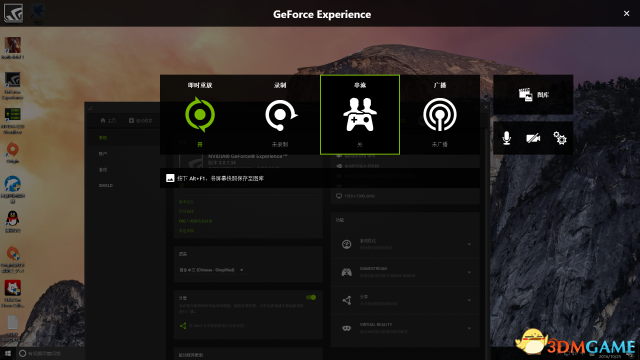The height and width of the screenshot is (360, 640).
Task: Toggle the camera-off icon in overlay
Action: click(x=533, y=138)
